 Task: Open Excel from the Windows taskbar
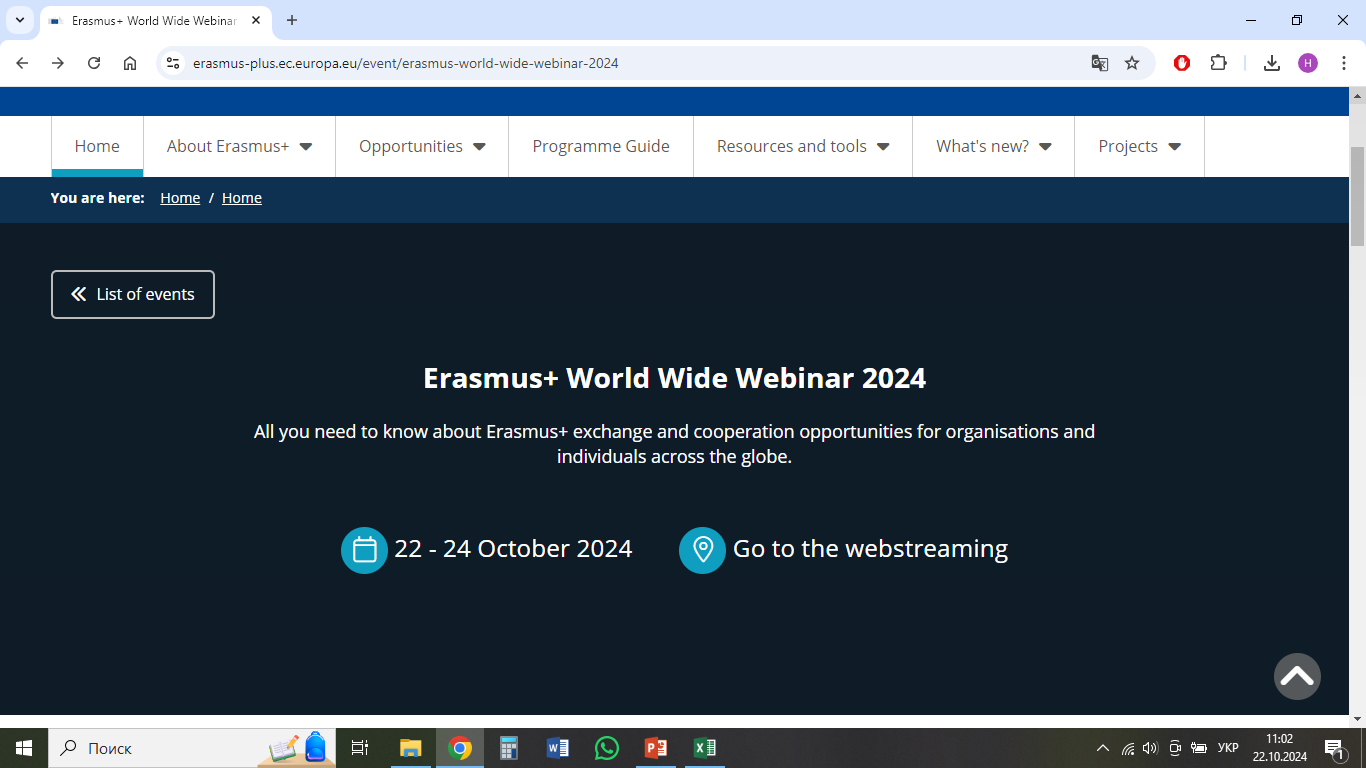point(705,748)
